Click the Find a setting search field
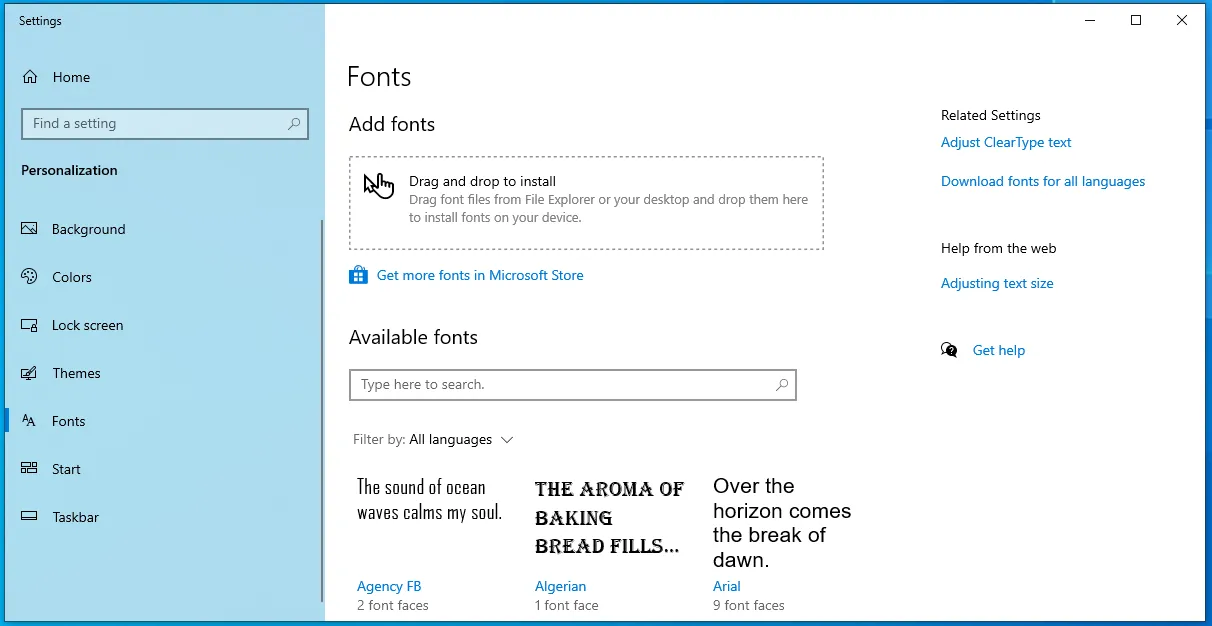 [x=155, y=124]
